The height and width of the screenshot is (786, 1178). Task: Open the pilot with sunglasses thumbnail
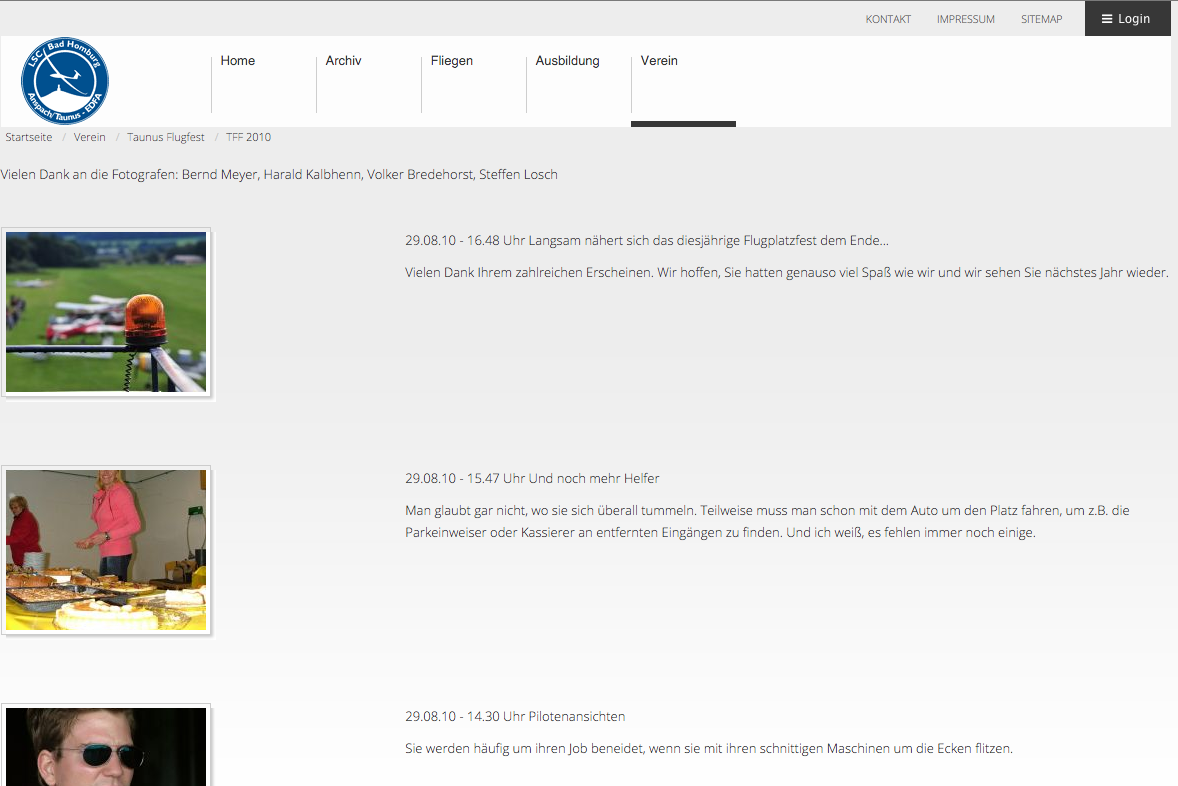click(106, 746)
